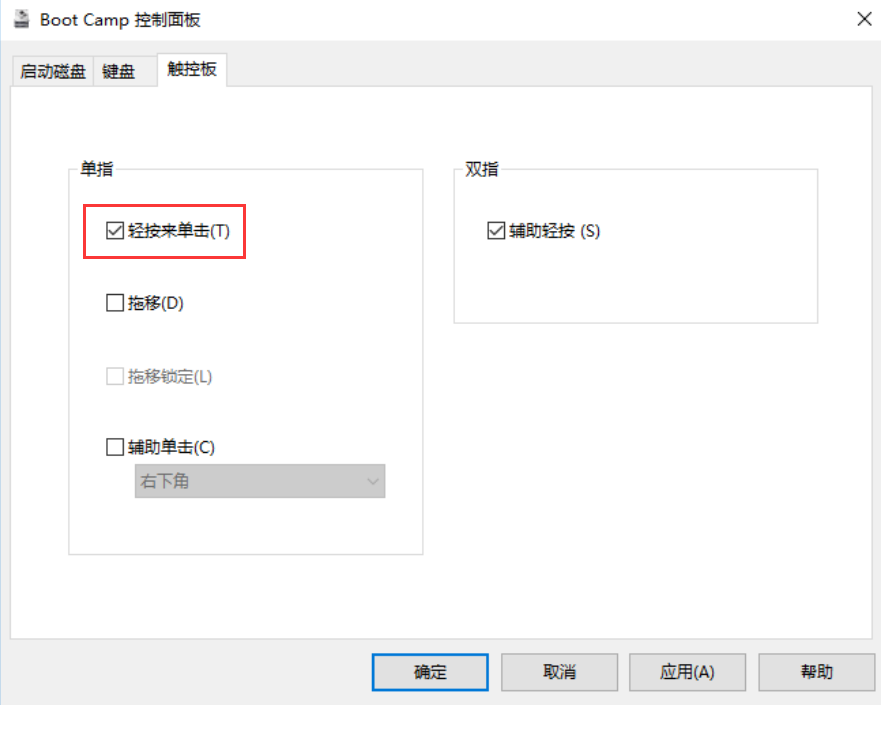Apply changes with the 应用(A) button
The image size is (884, 733).
[x=687, y=672]
